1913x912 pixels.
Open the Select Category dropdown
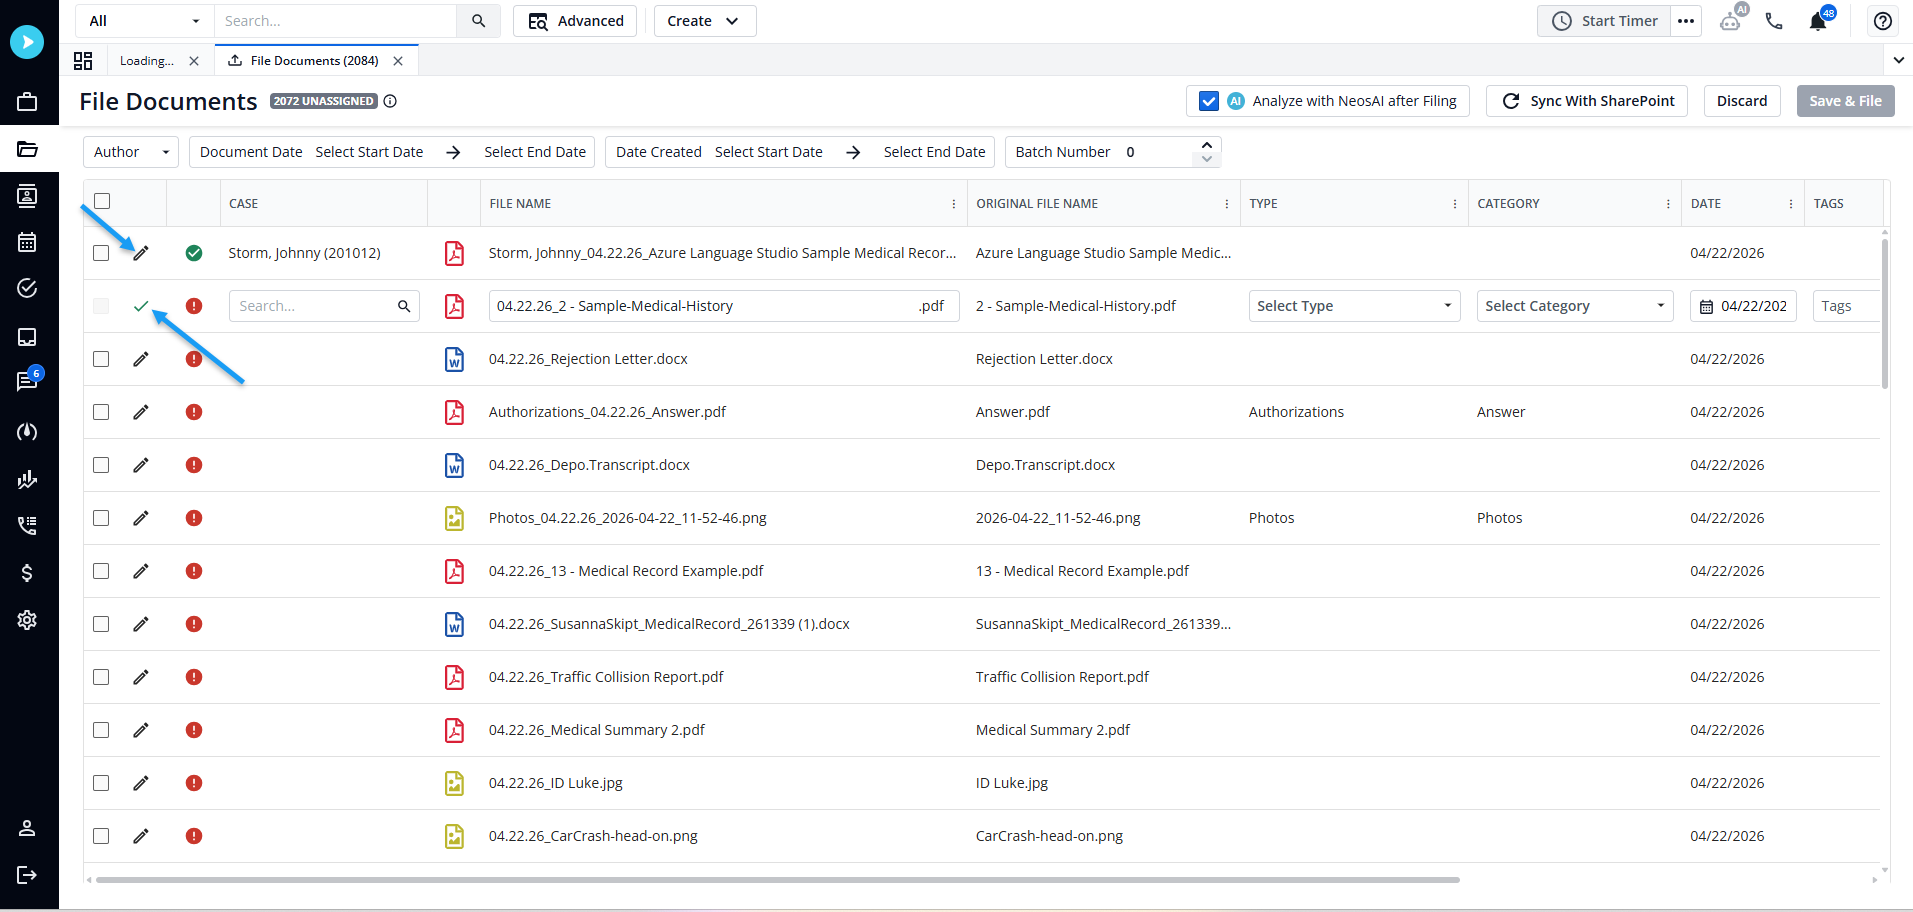pyautogui.click(x=1575, y=306)
